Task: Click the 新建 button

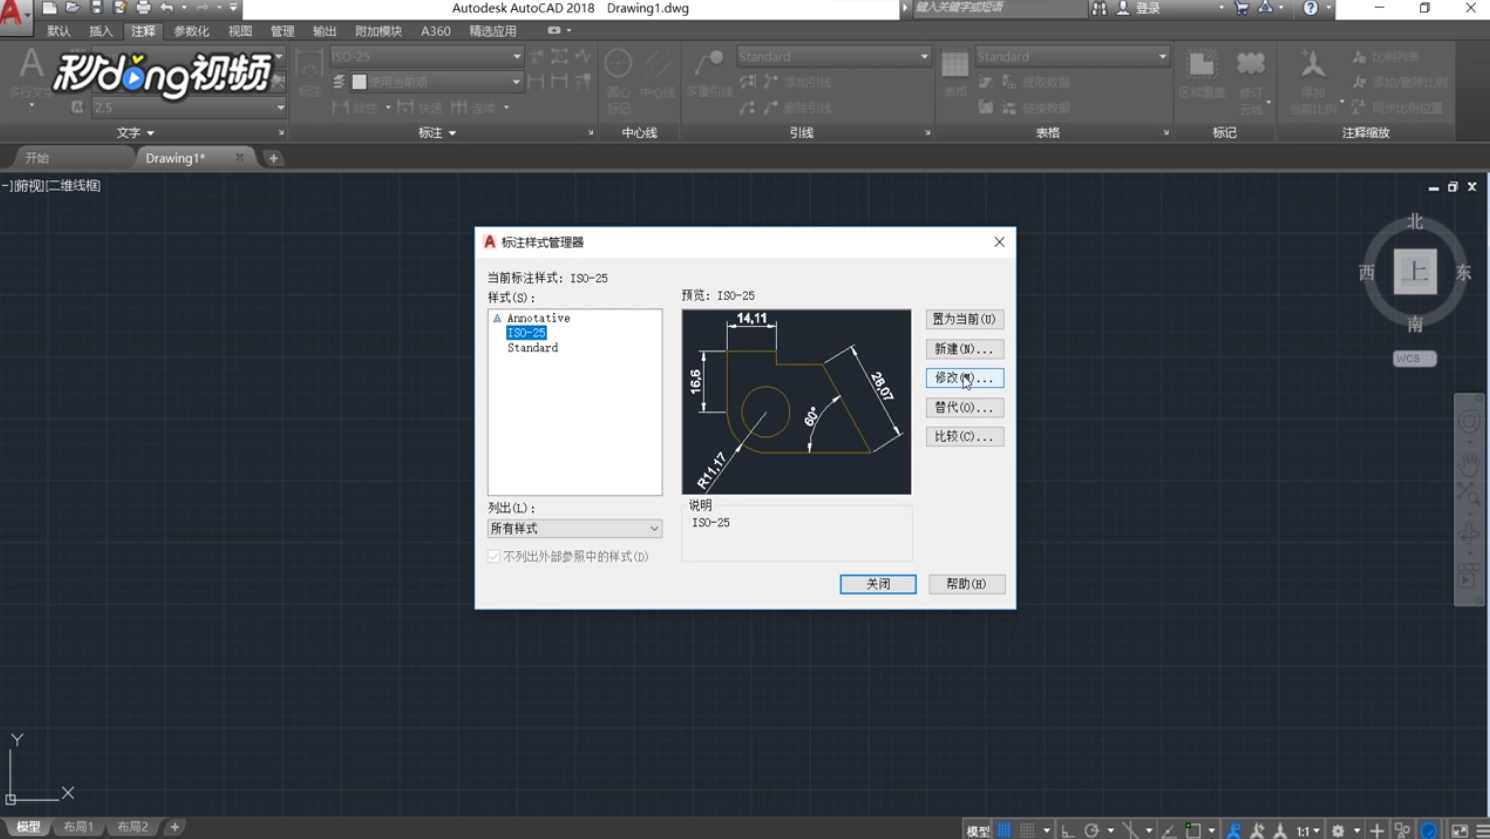Action: (964, 349)
